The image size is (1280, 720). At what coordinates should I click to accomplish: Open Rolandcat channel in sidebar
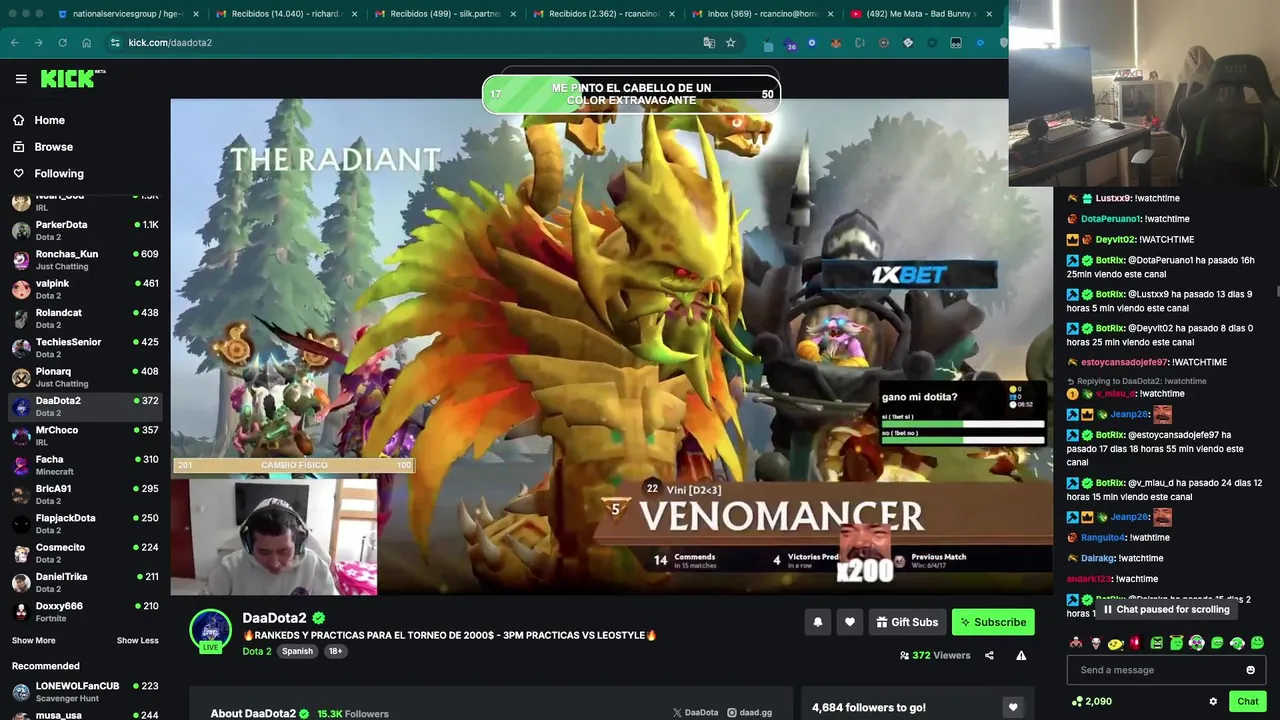85,318
